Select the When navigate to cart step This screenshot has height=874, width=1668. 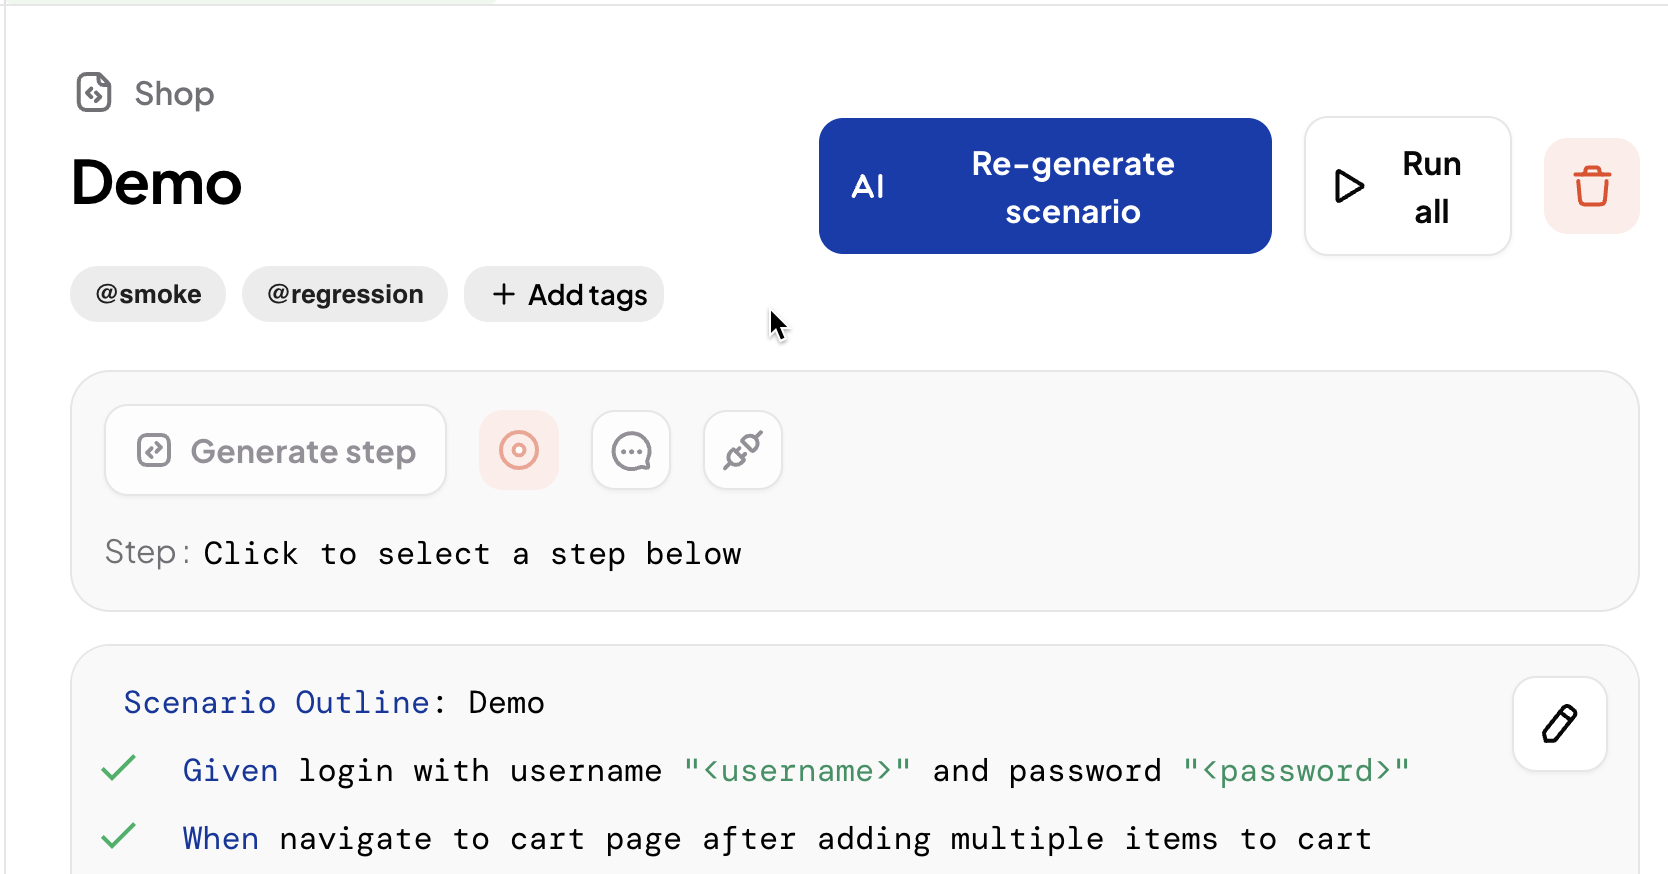tap(777, 839)
